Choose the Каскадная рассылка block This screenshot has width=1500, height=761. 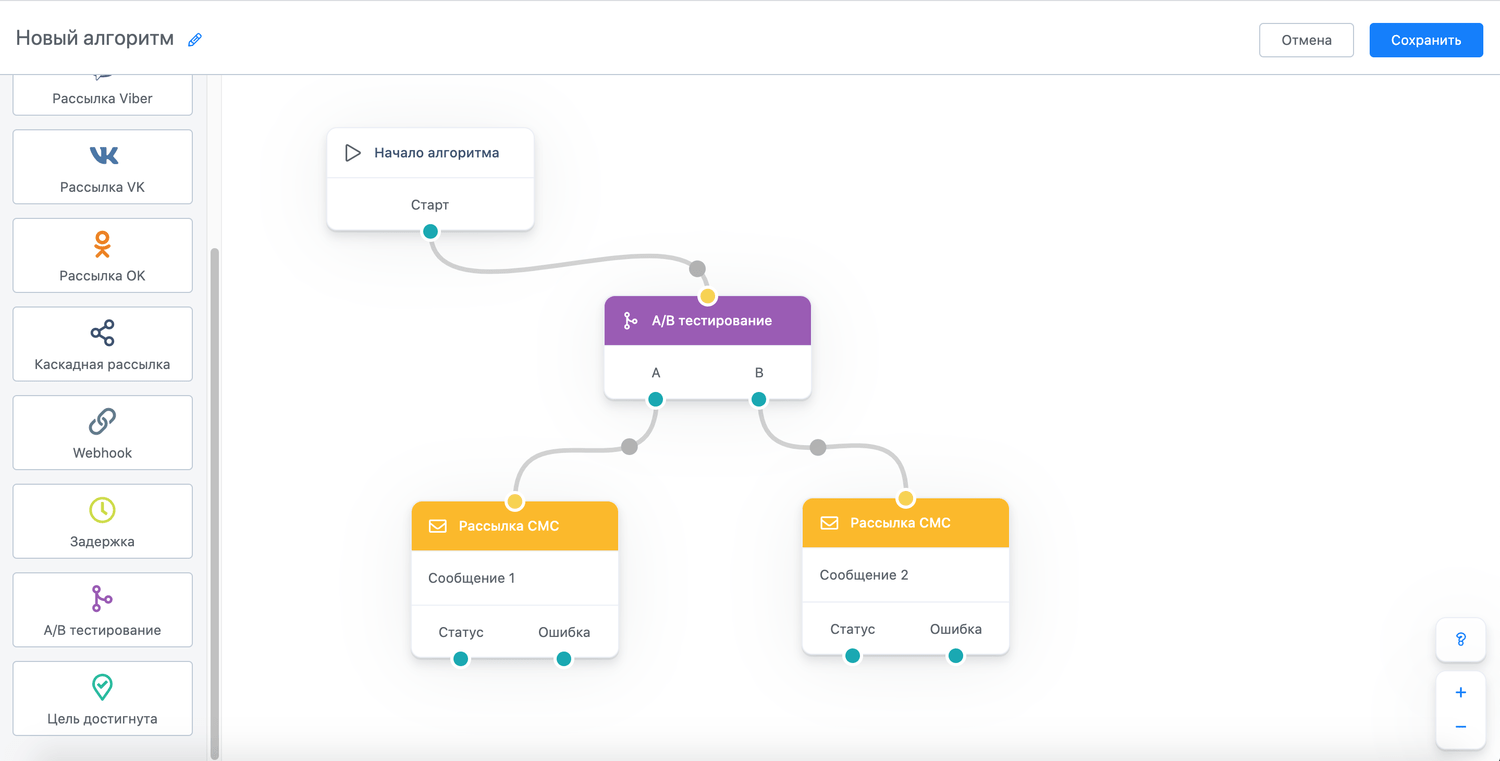click(102, 344)
